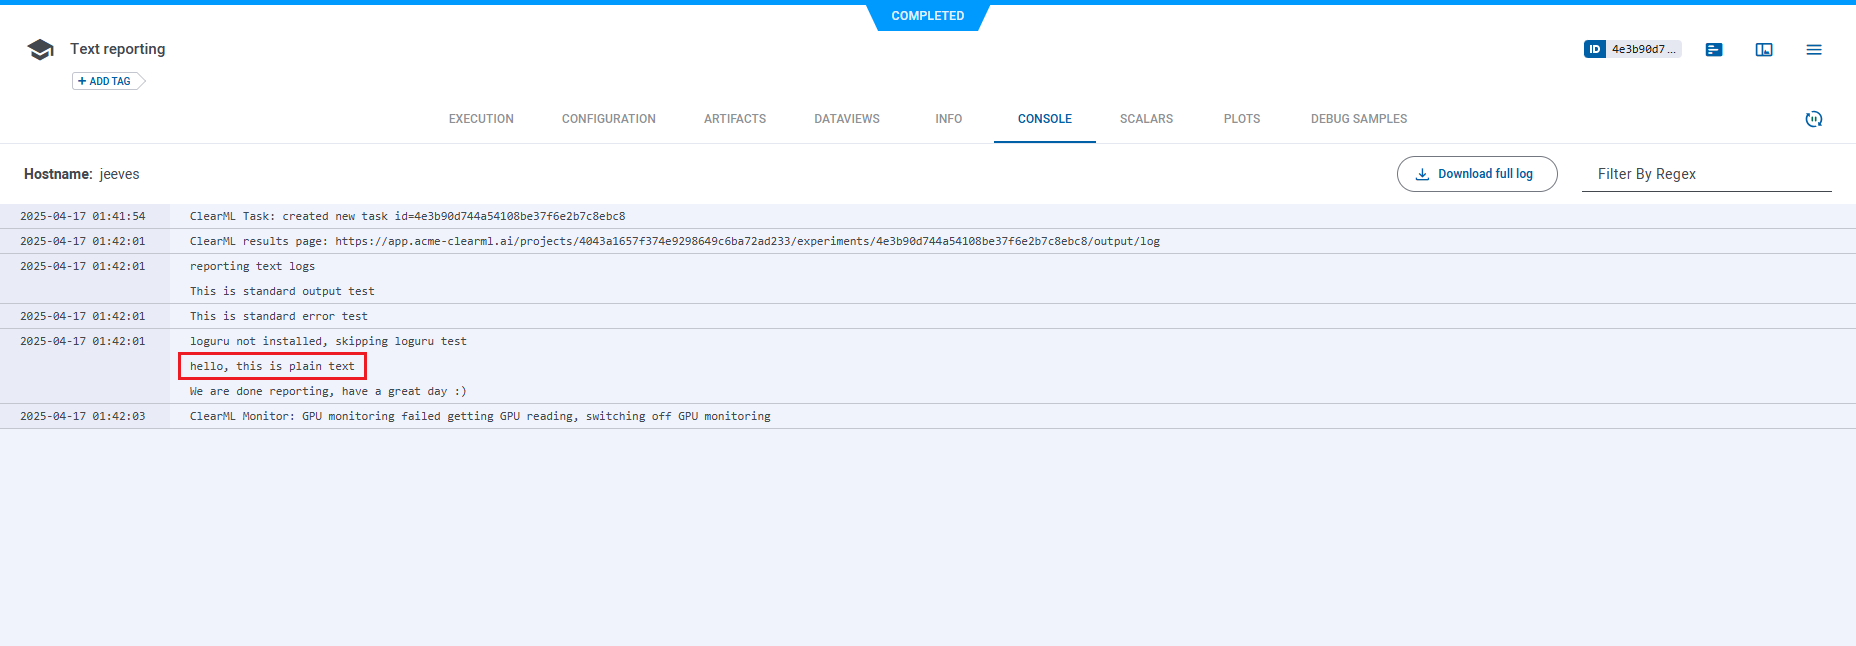View the SCALARS tab

tap(1146, 119)
